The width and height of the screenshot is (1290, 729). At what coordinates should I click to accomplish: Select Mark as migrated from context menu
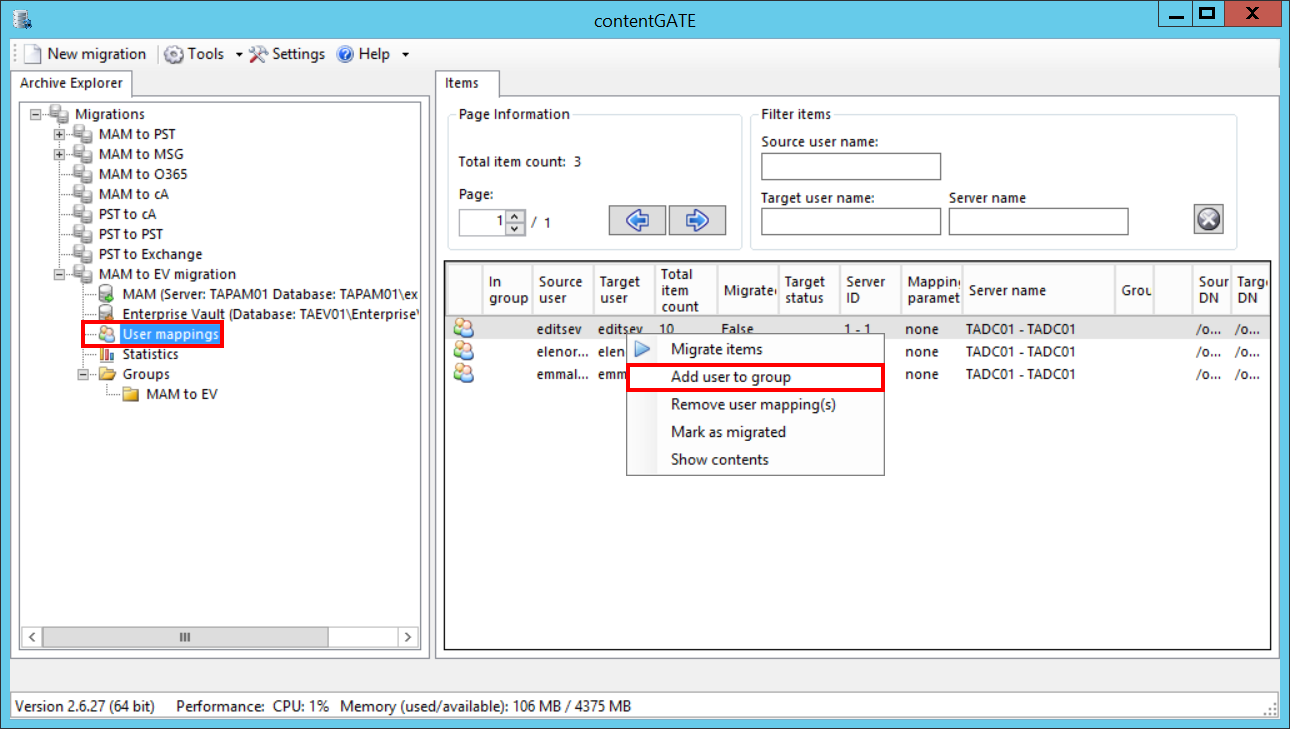[728, 432]
